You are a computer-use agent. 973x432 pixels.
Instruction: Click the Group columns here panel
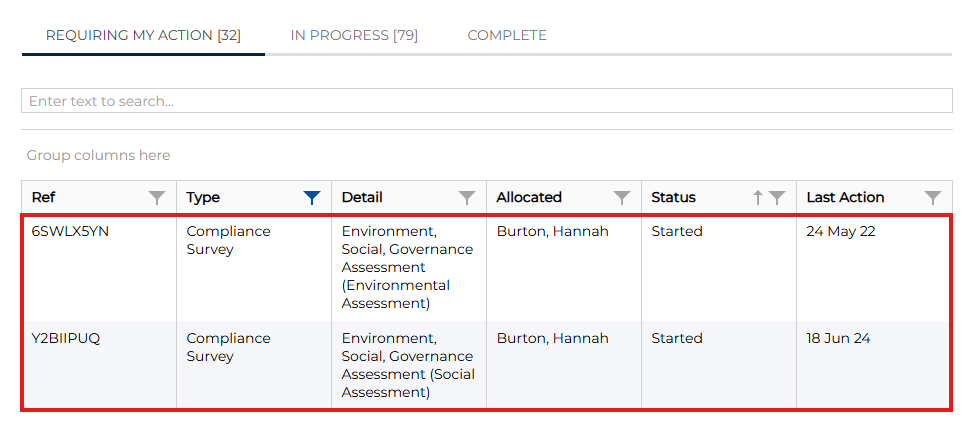(98, 156)
